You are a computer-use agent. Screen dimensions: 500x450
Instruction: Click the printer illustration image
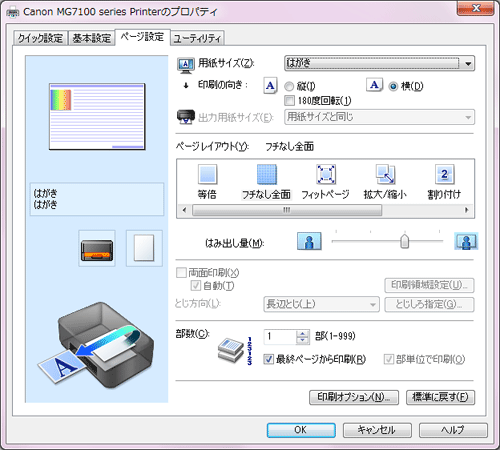point(96,345)
